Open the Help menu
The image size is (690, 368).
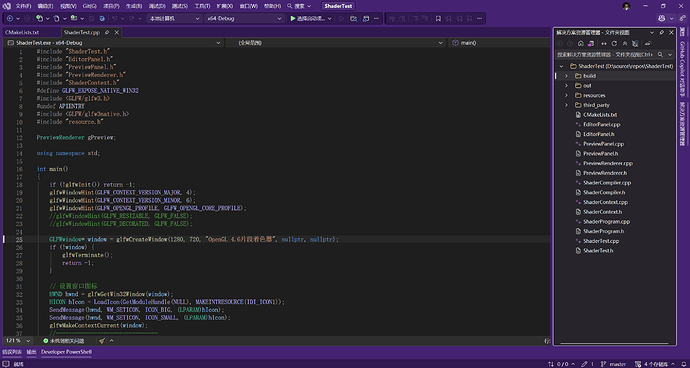(272, 6)
